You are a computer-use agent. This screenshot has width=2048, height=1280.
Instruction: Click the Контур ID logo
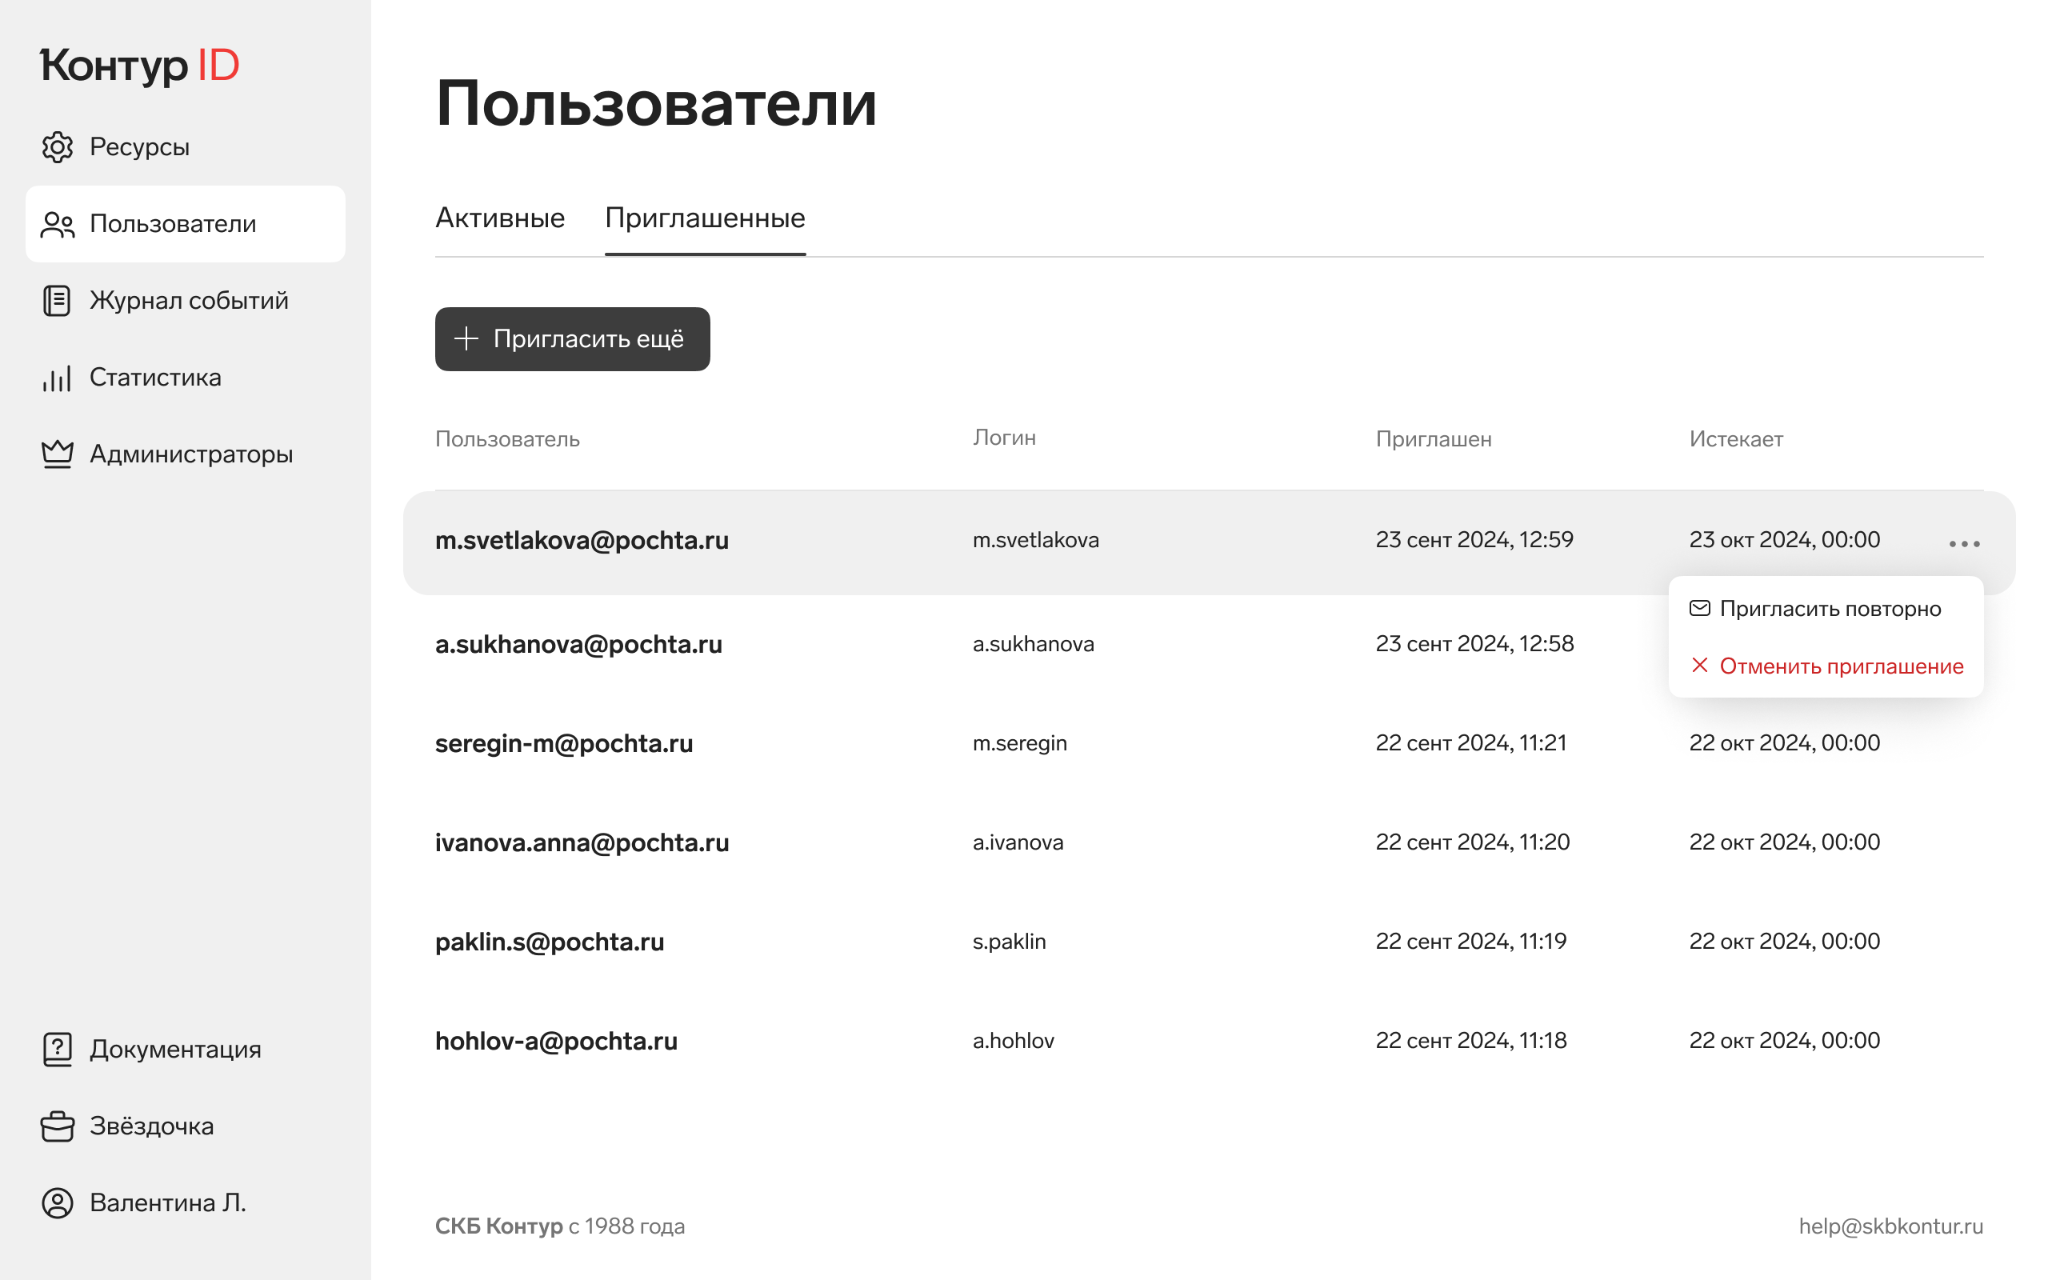[x=140, y=66]
